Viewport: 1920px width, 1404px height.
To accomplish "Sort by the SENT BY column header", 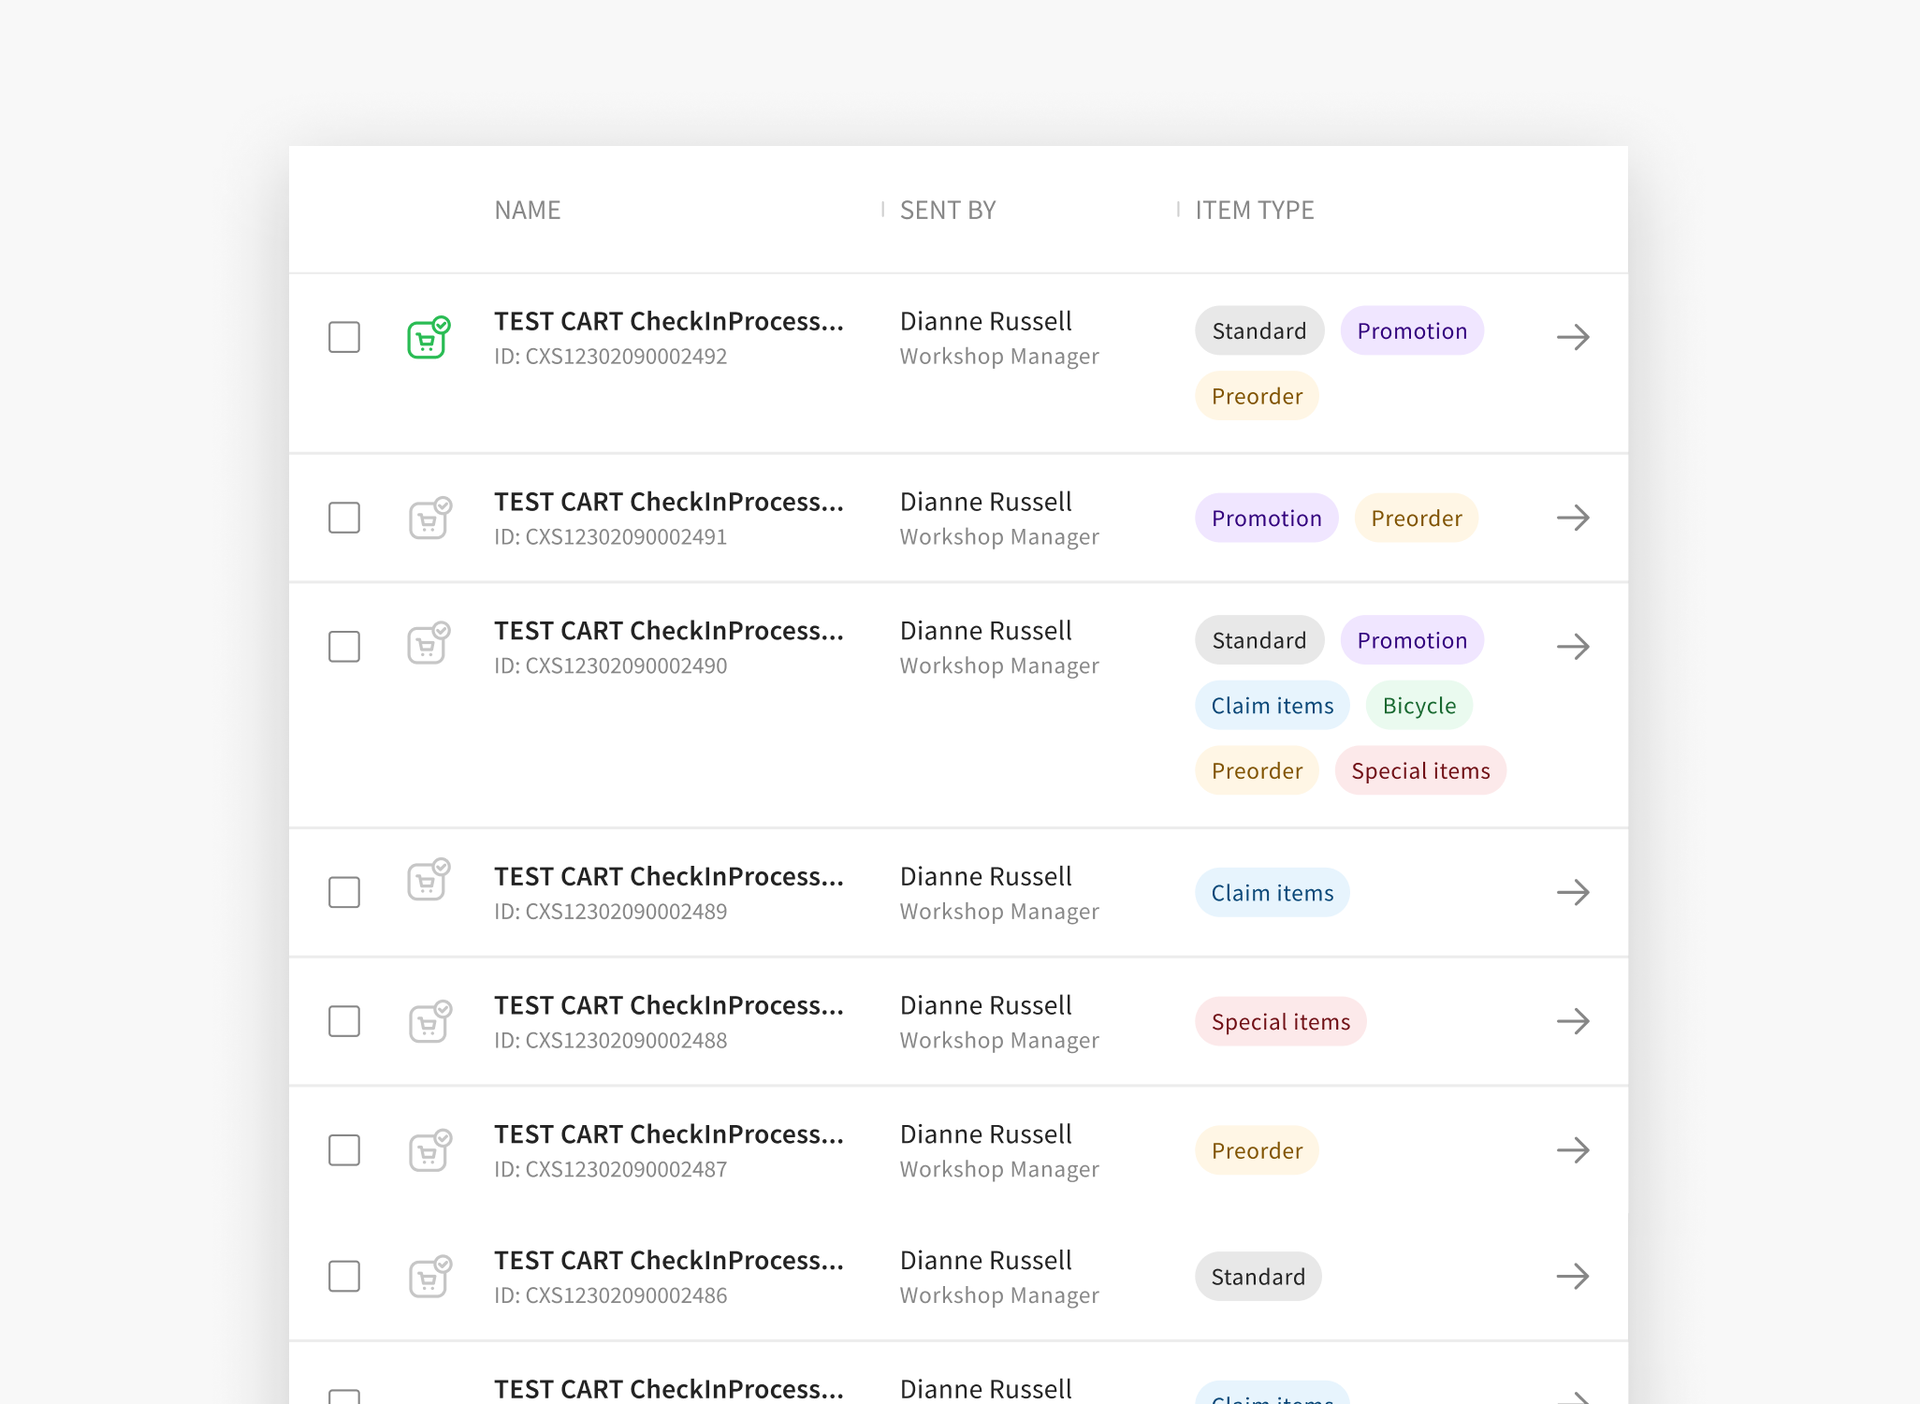I will (947, 210).
